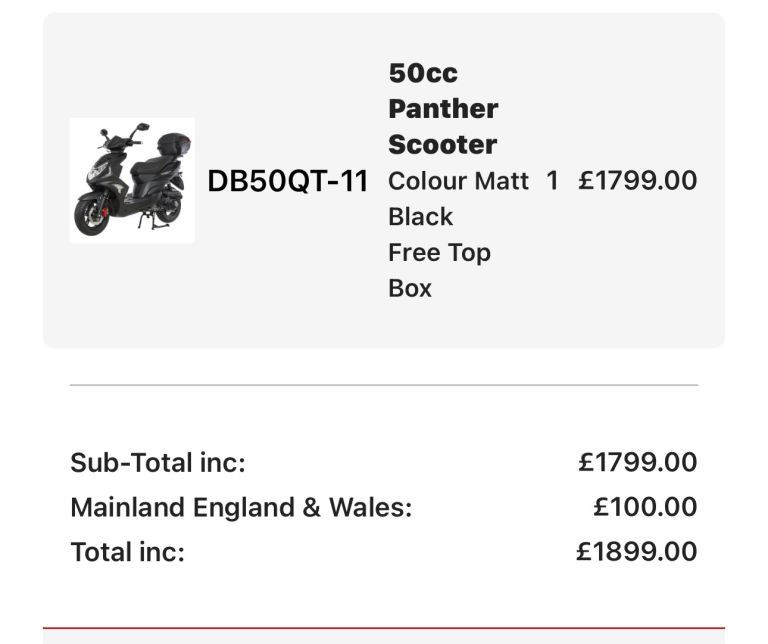Select the front wheel of the scooter image
The image size is (768, 644).
[92, 216]
